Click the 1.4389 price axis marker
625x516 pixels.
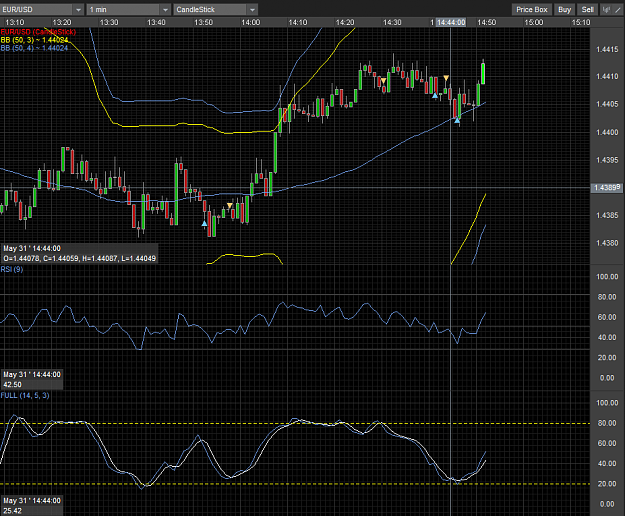click(x=607, y=187)
